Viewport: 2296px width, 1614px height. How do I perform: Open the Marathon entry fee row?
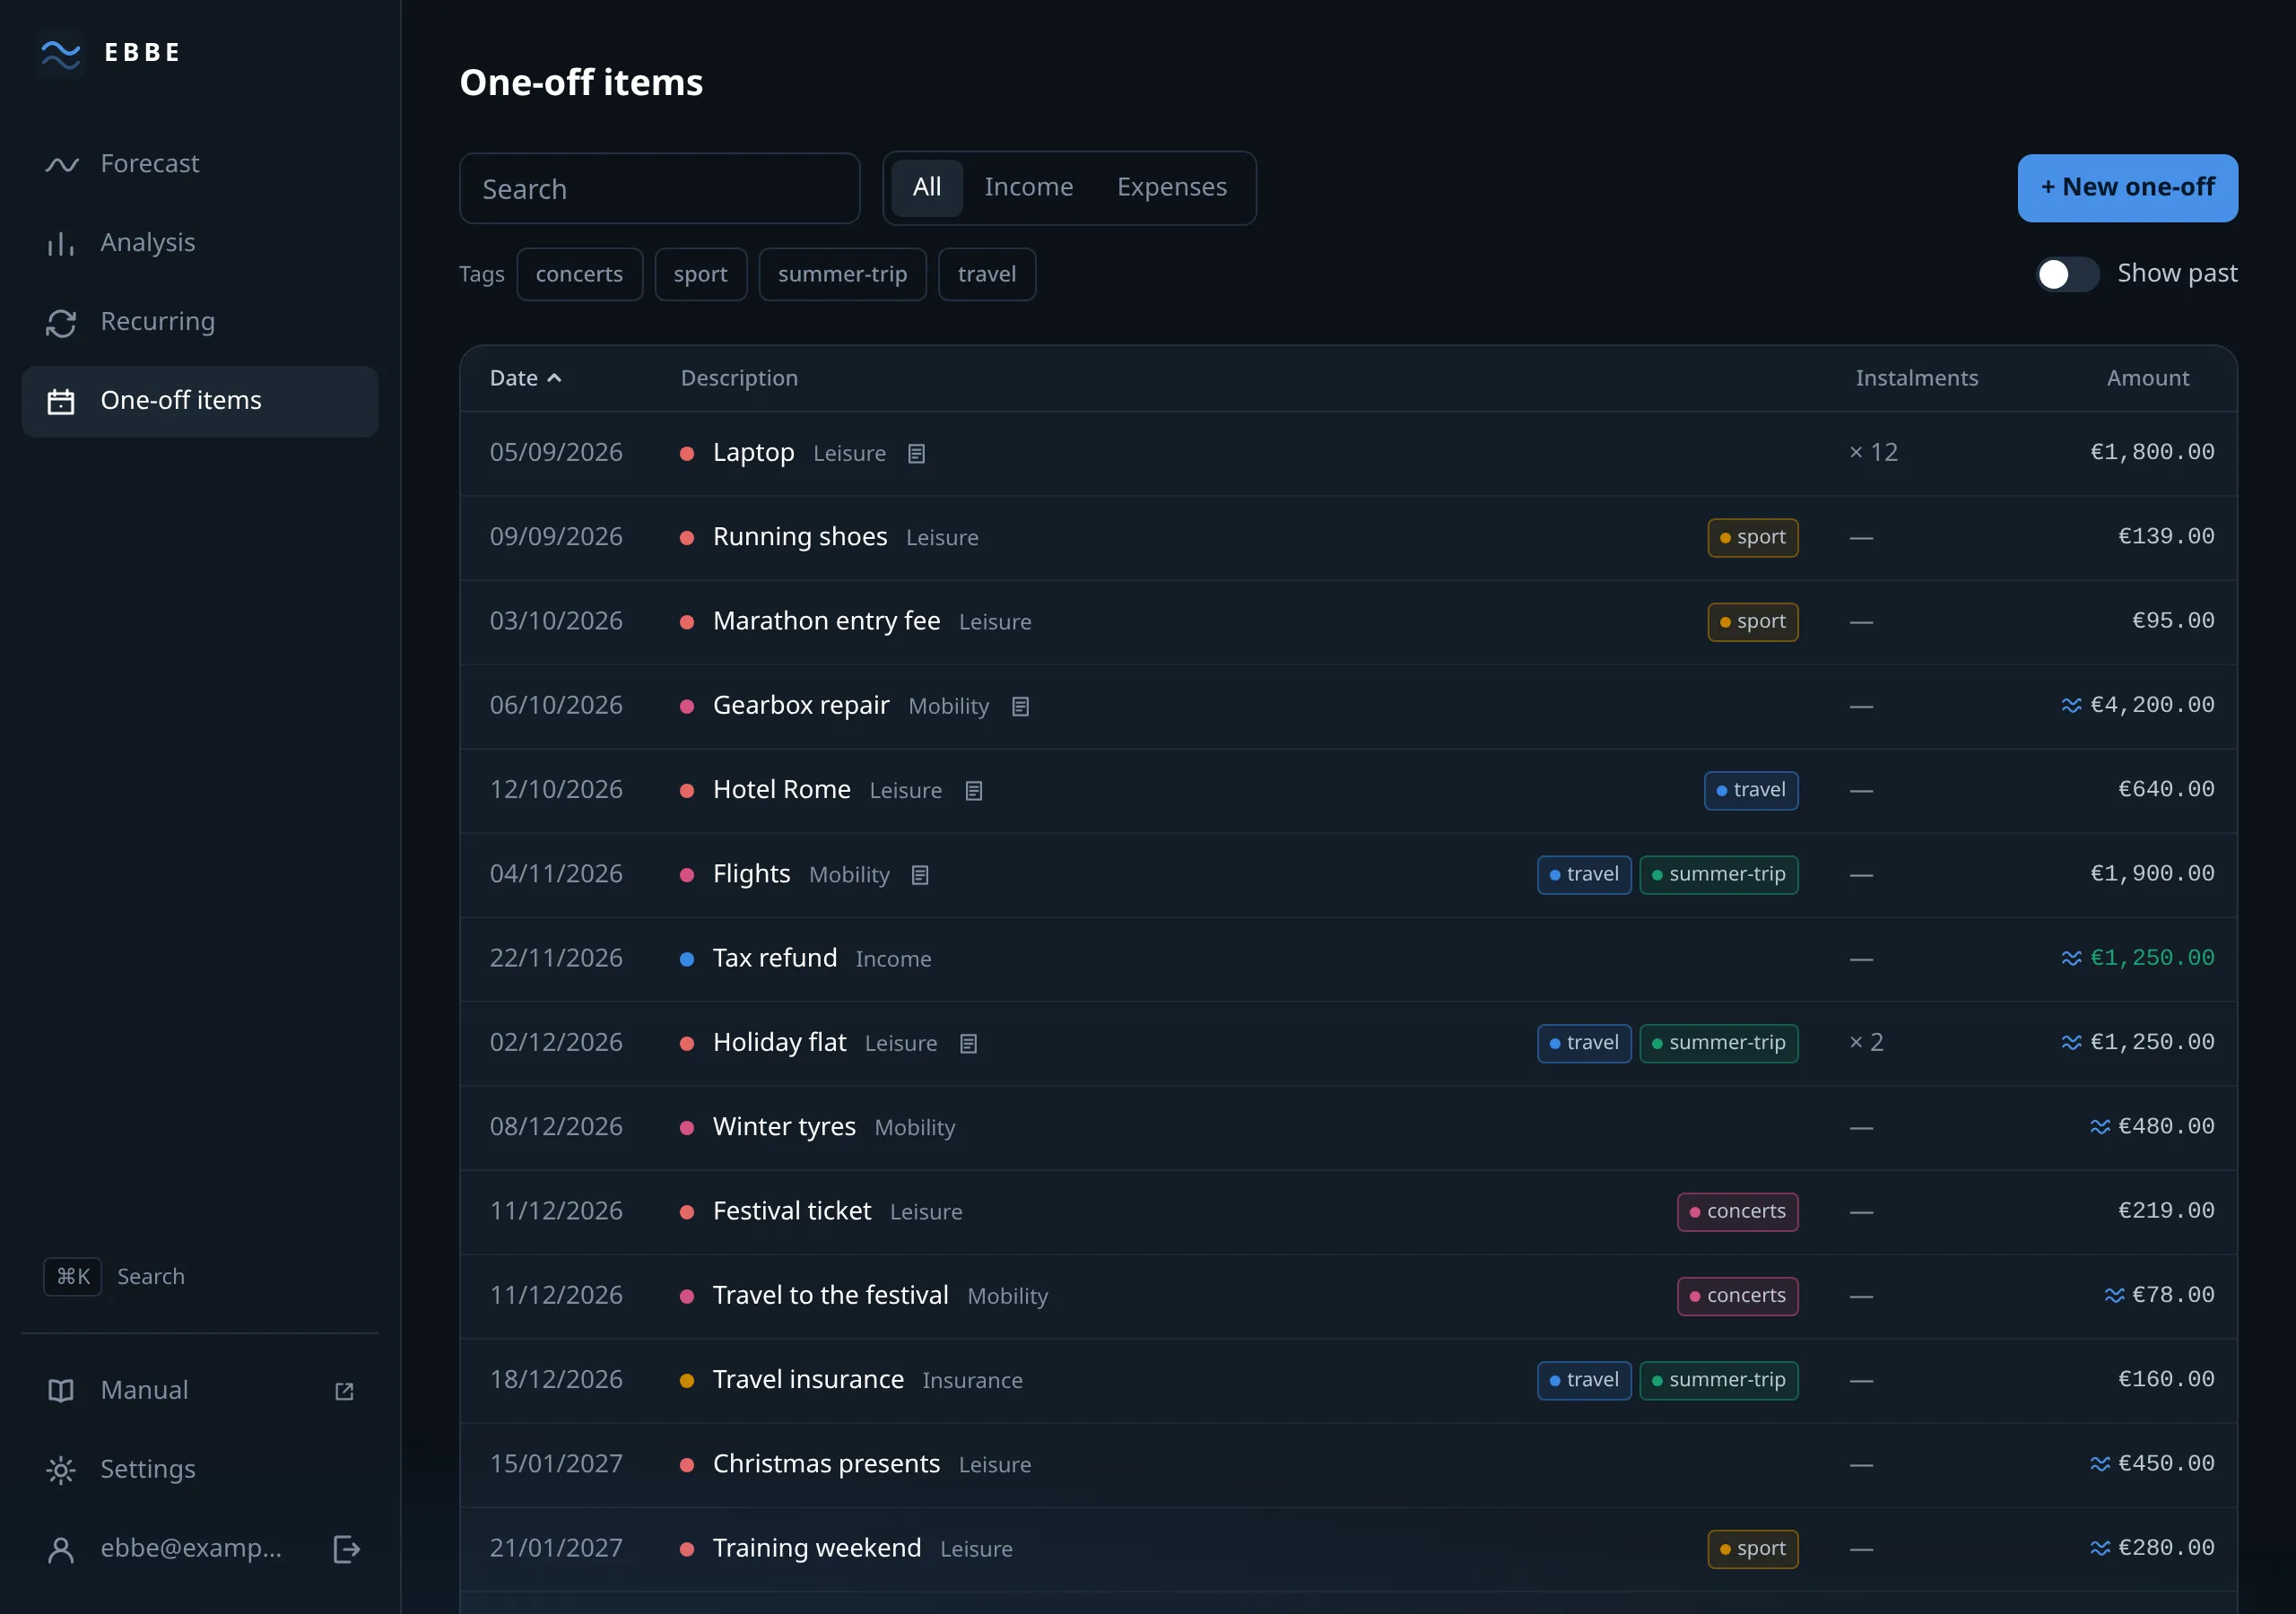tap(1348, 622)
